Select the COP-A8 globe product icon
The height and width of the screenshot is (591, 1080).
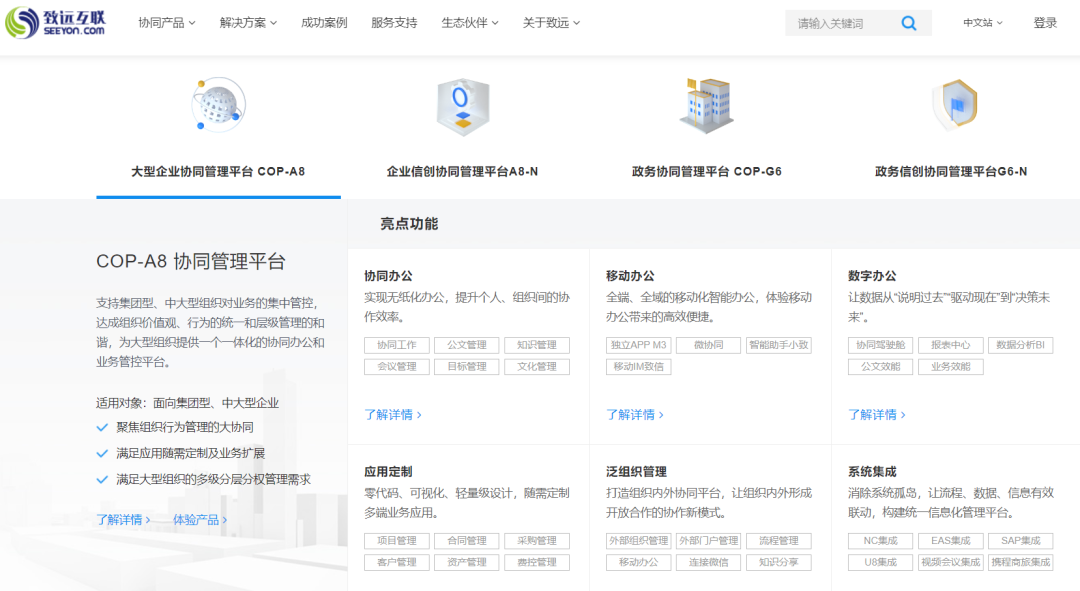point(218,105)
